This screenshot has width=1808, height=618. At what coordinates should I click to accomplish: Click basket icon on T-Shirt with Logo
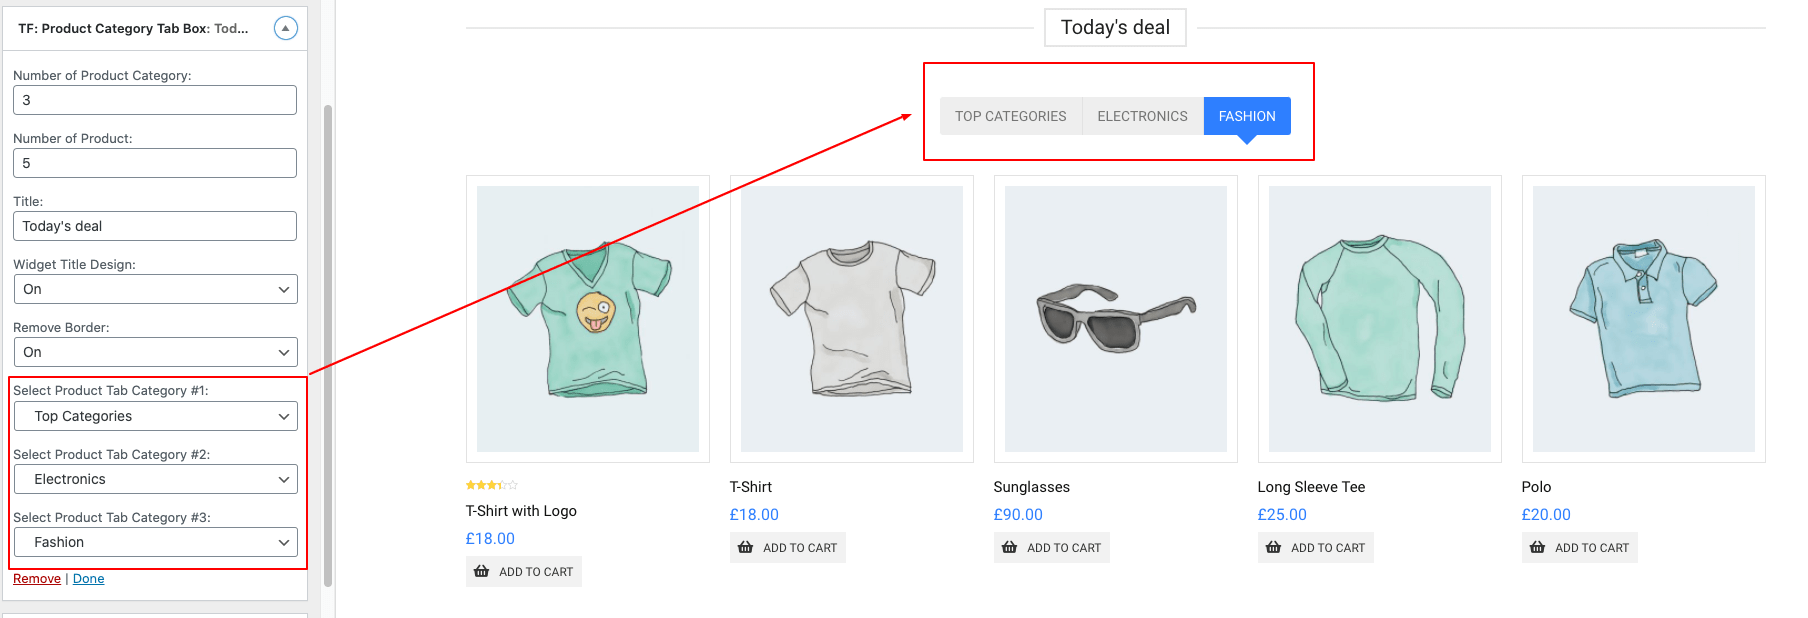click(x=481, y=572)
